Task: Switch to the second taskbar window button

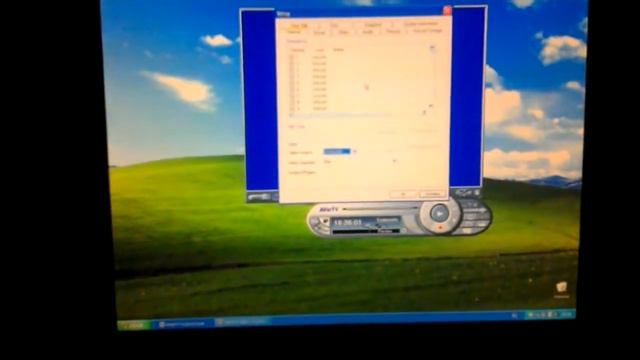Action: point(242,322)
